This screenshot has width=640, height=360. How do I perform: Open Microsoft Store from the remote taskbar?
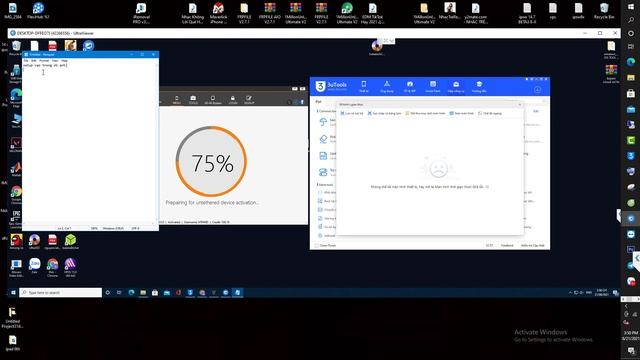tap(155, 292)
